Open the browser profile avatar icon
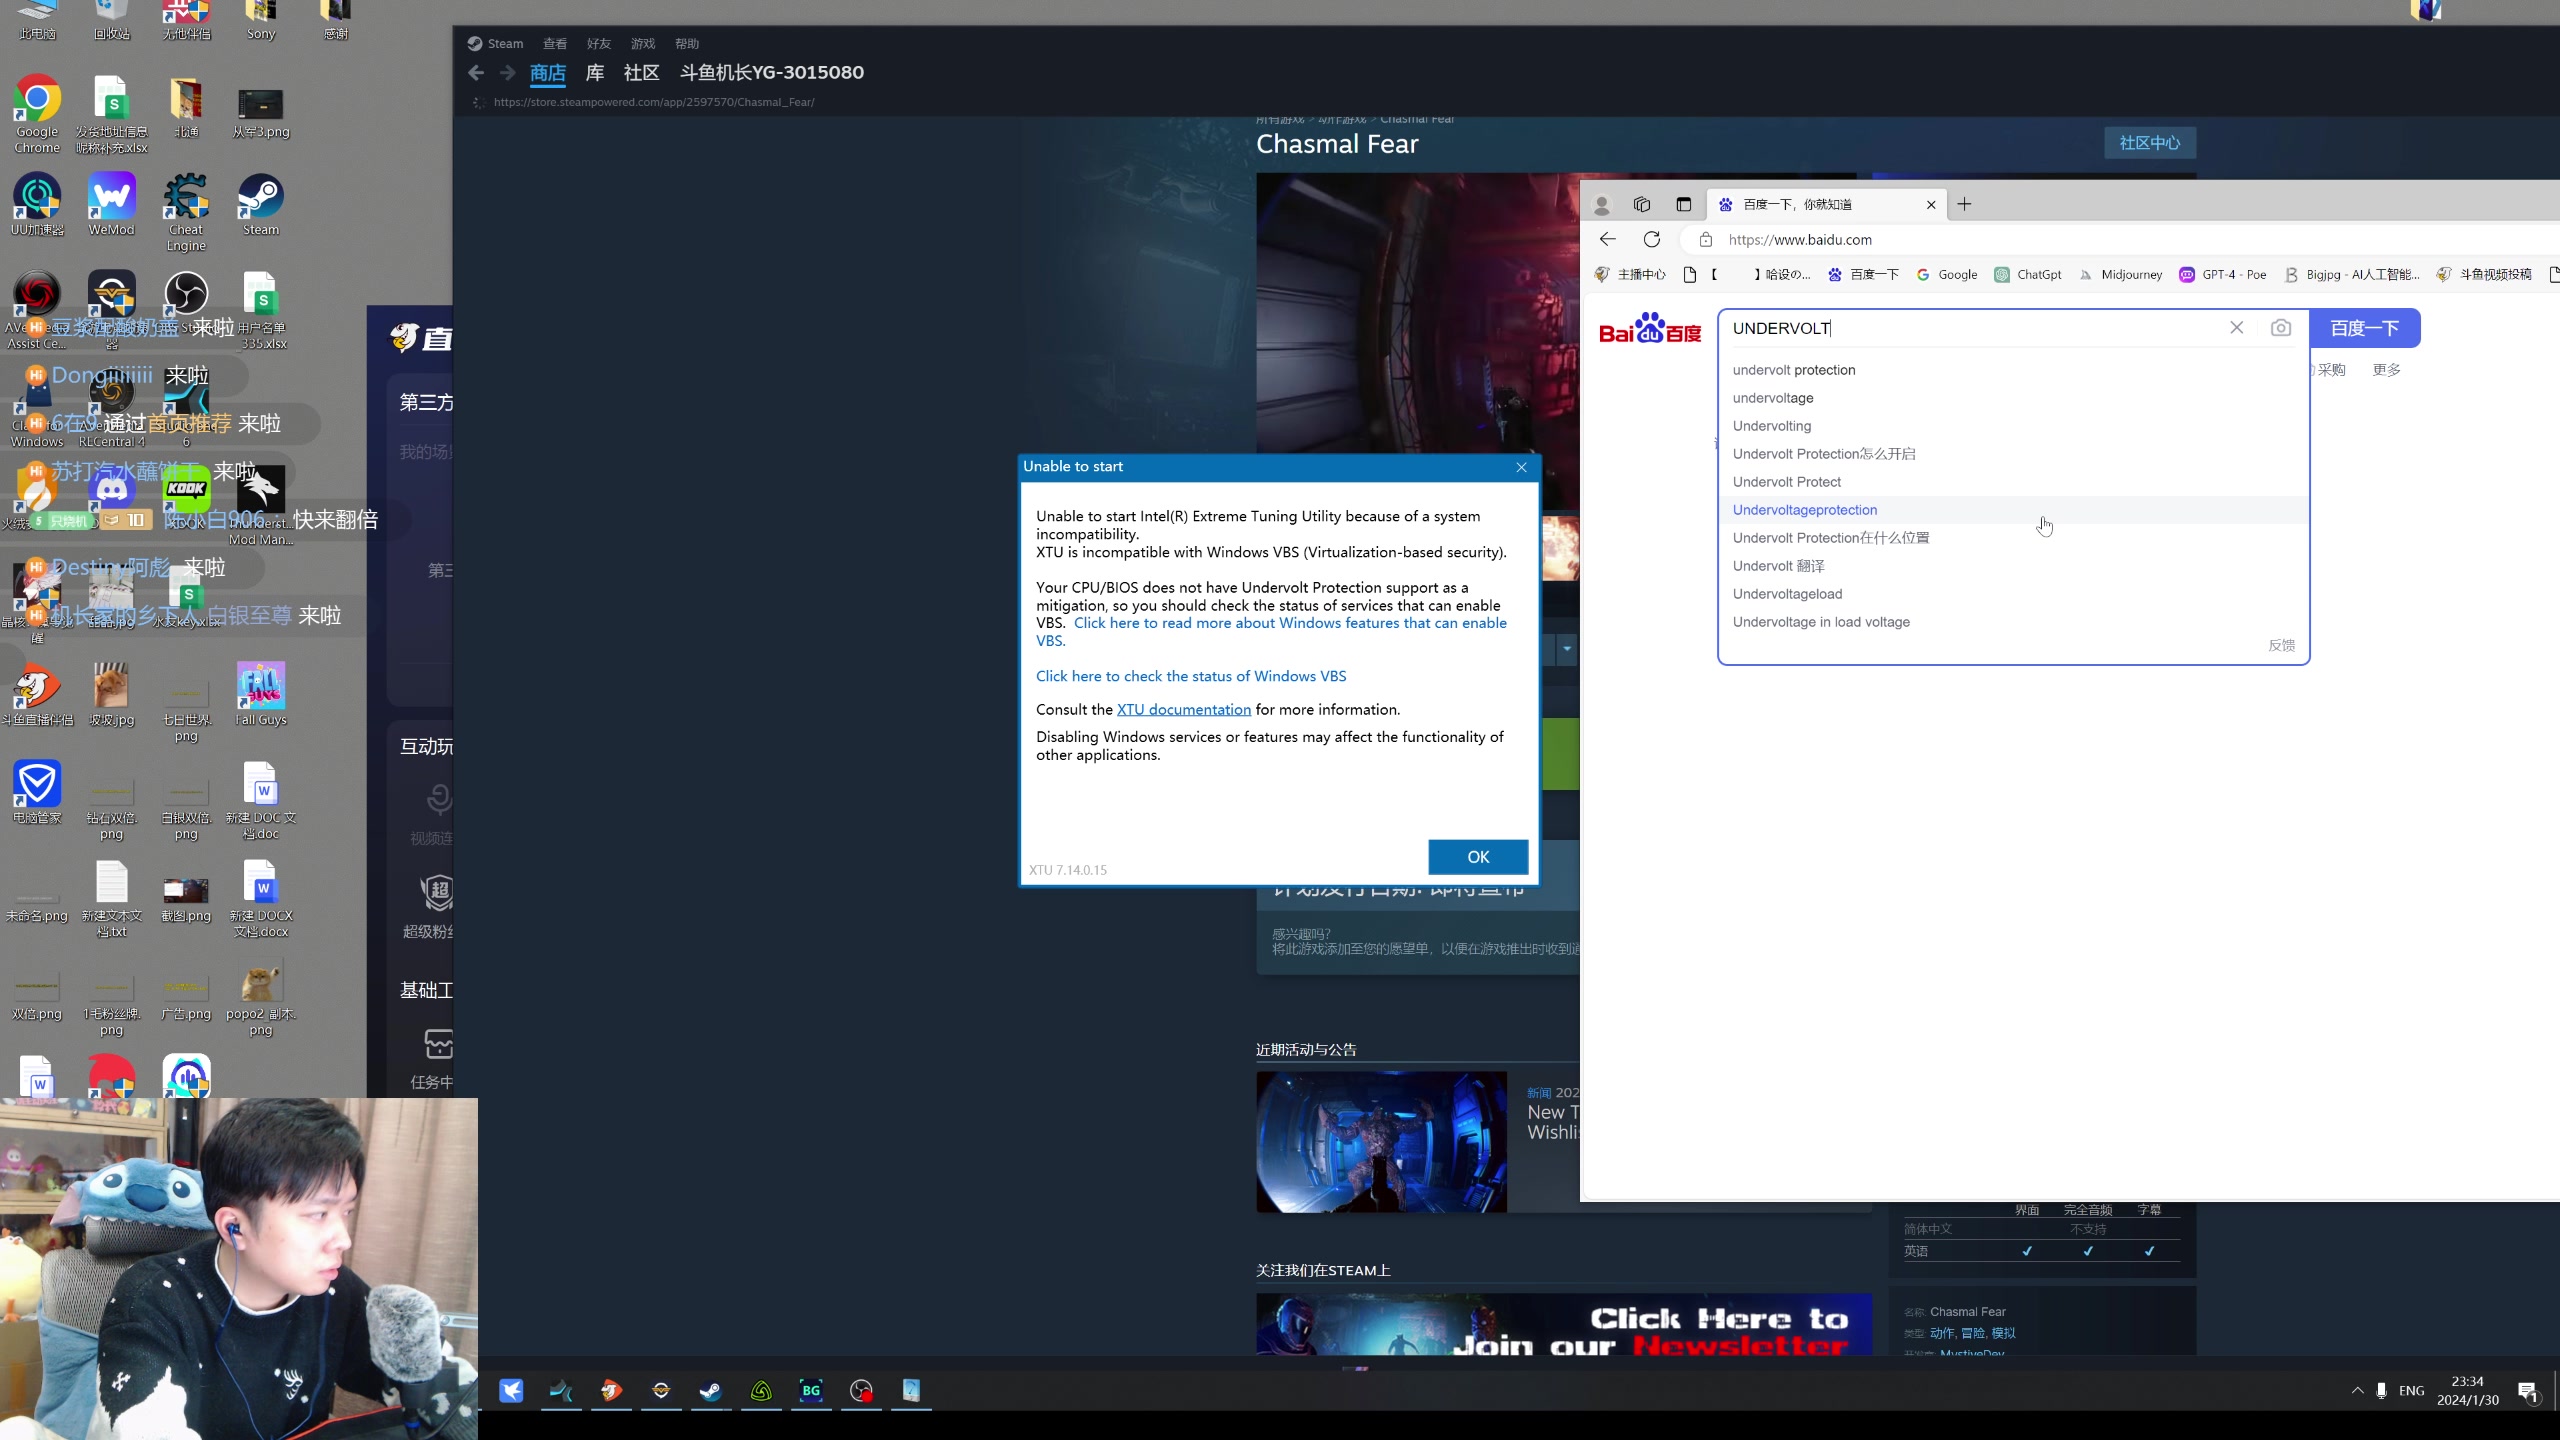The width and height of the screenshot is (2560, 1440). tap(1601, 204)
